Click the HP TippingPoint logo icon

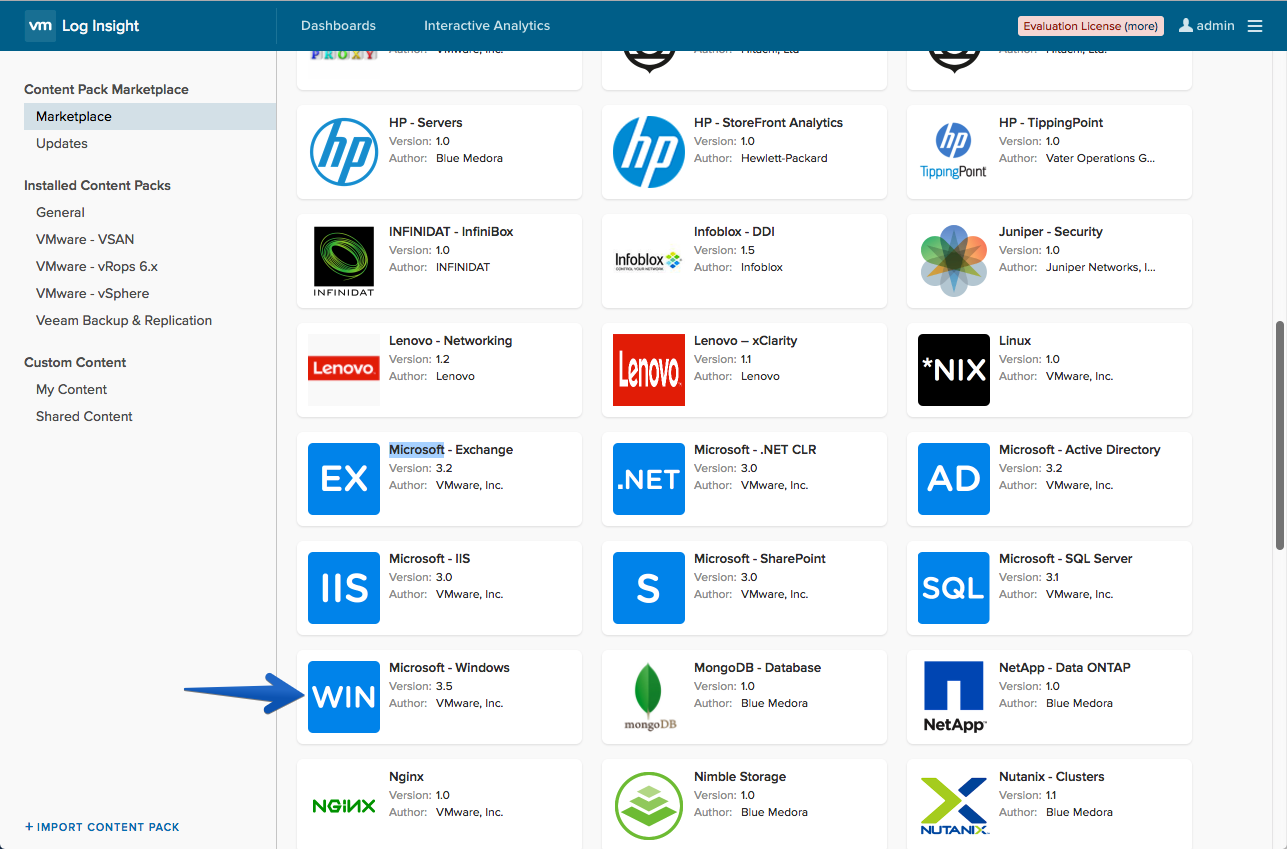tap(953, 152)
